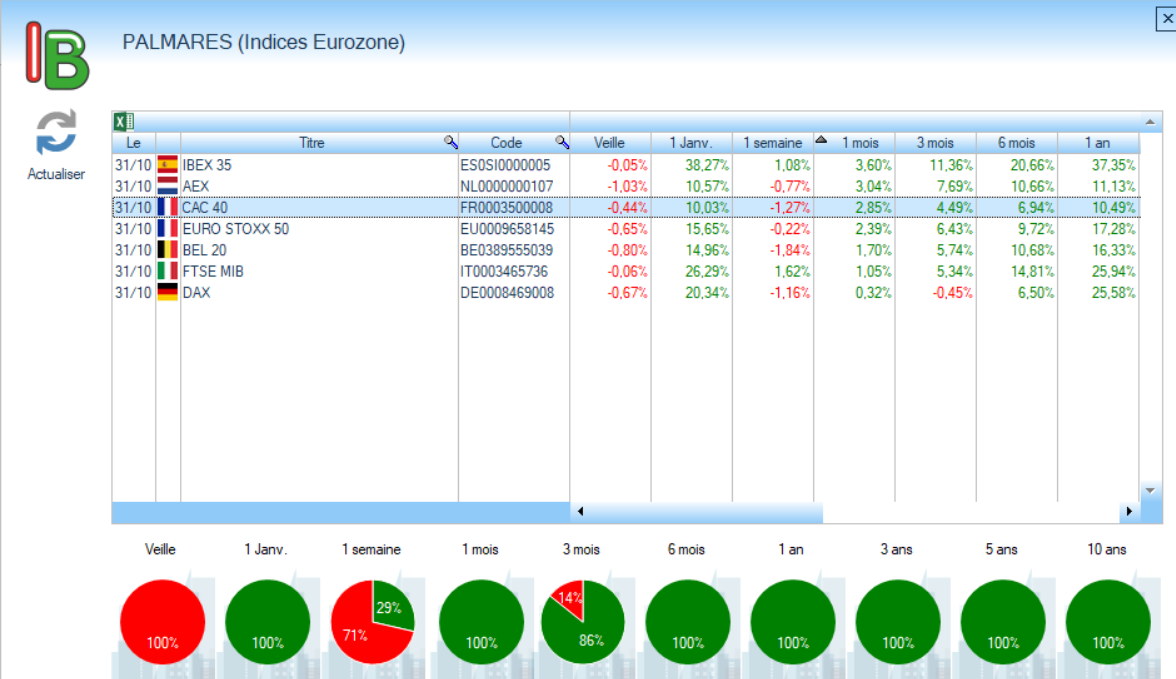Export the table with the Excel icon
The height and width of the screenshot is (679, 1176).
point(123,122)
